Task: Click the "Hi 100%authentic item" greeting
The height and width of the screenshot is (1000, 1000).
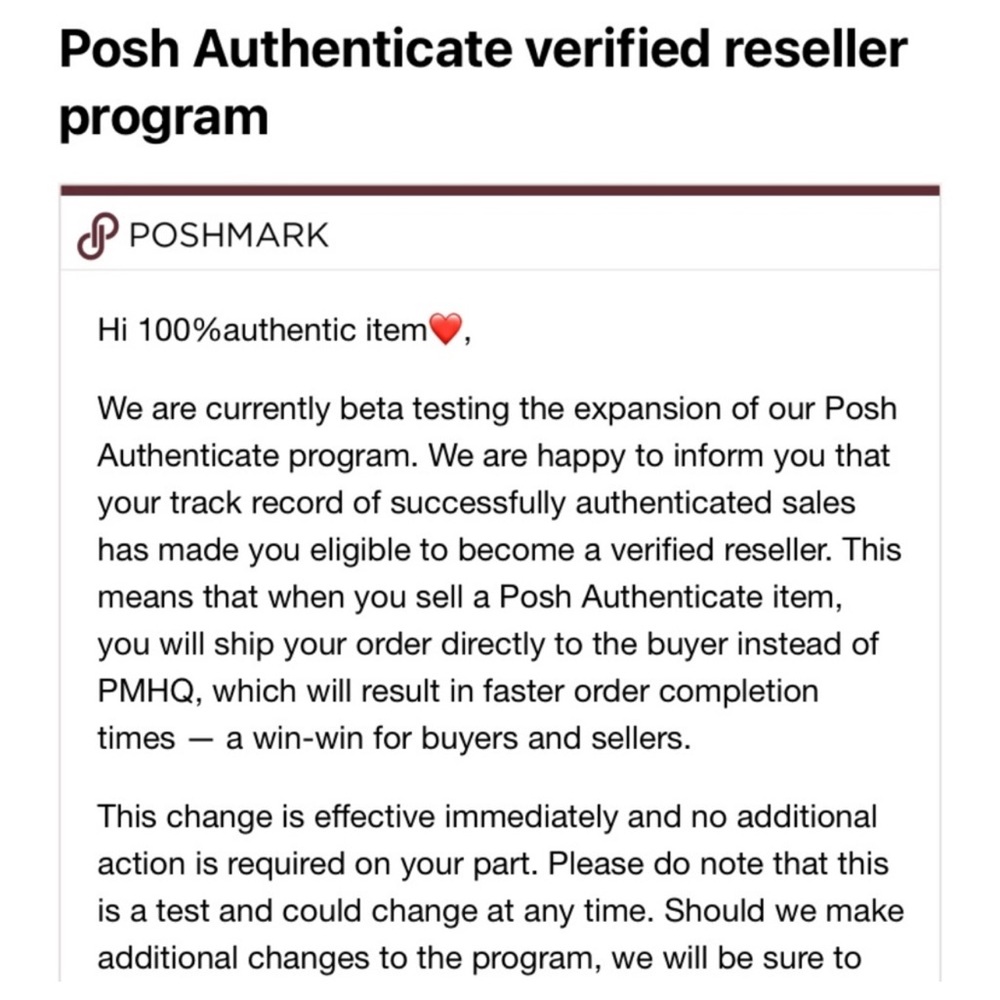Action: pyautogui.click(x=262, y=329)
